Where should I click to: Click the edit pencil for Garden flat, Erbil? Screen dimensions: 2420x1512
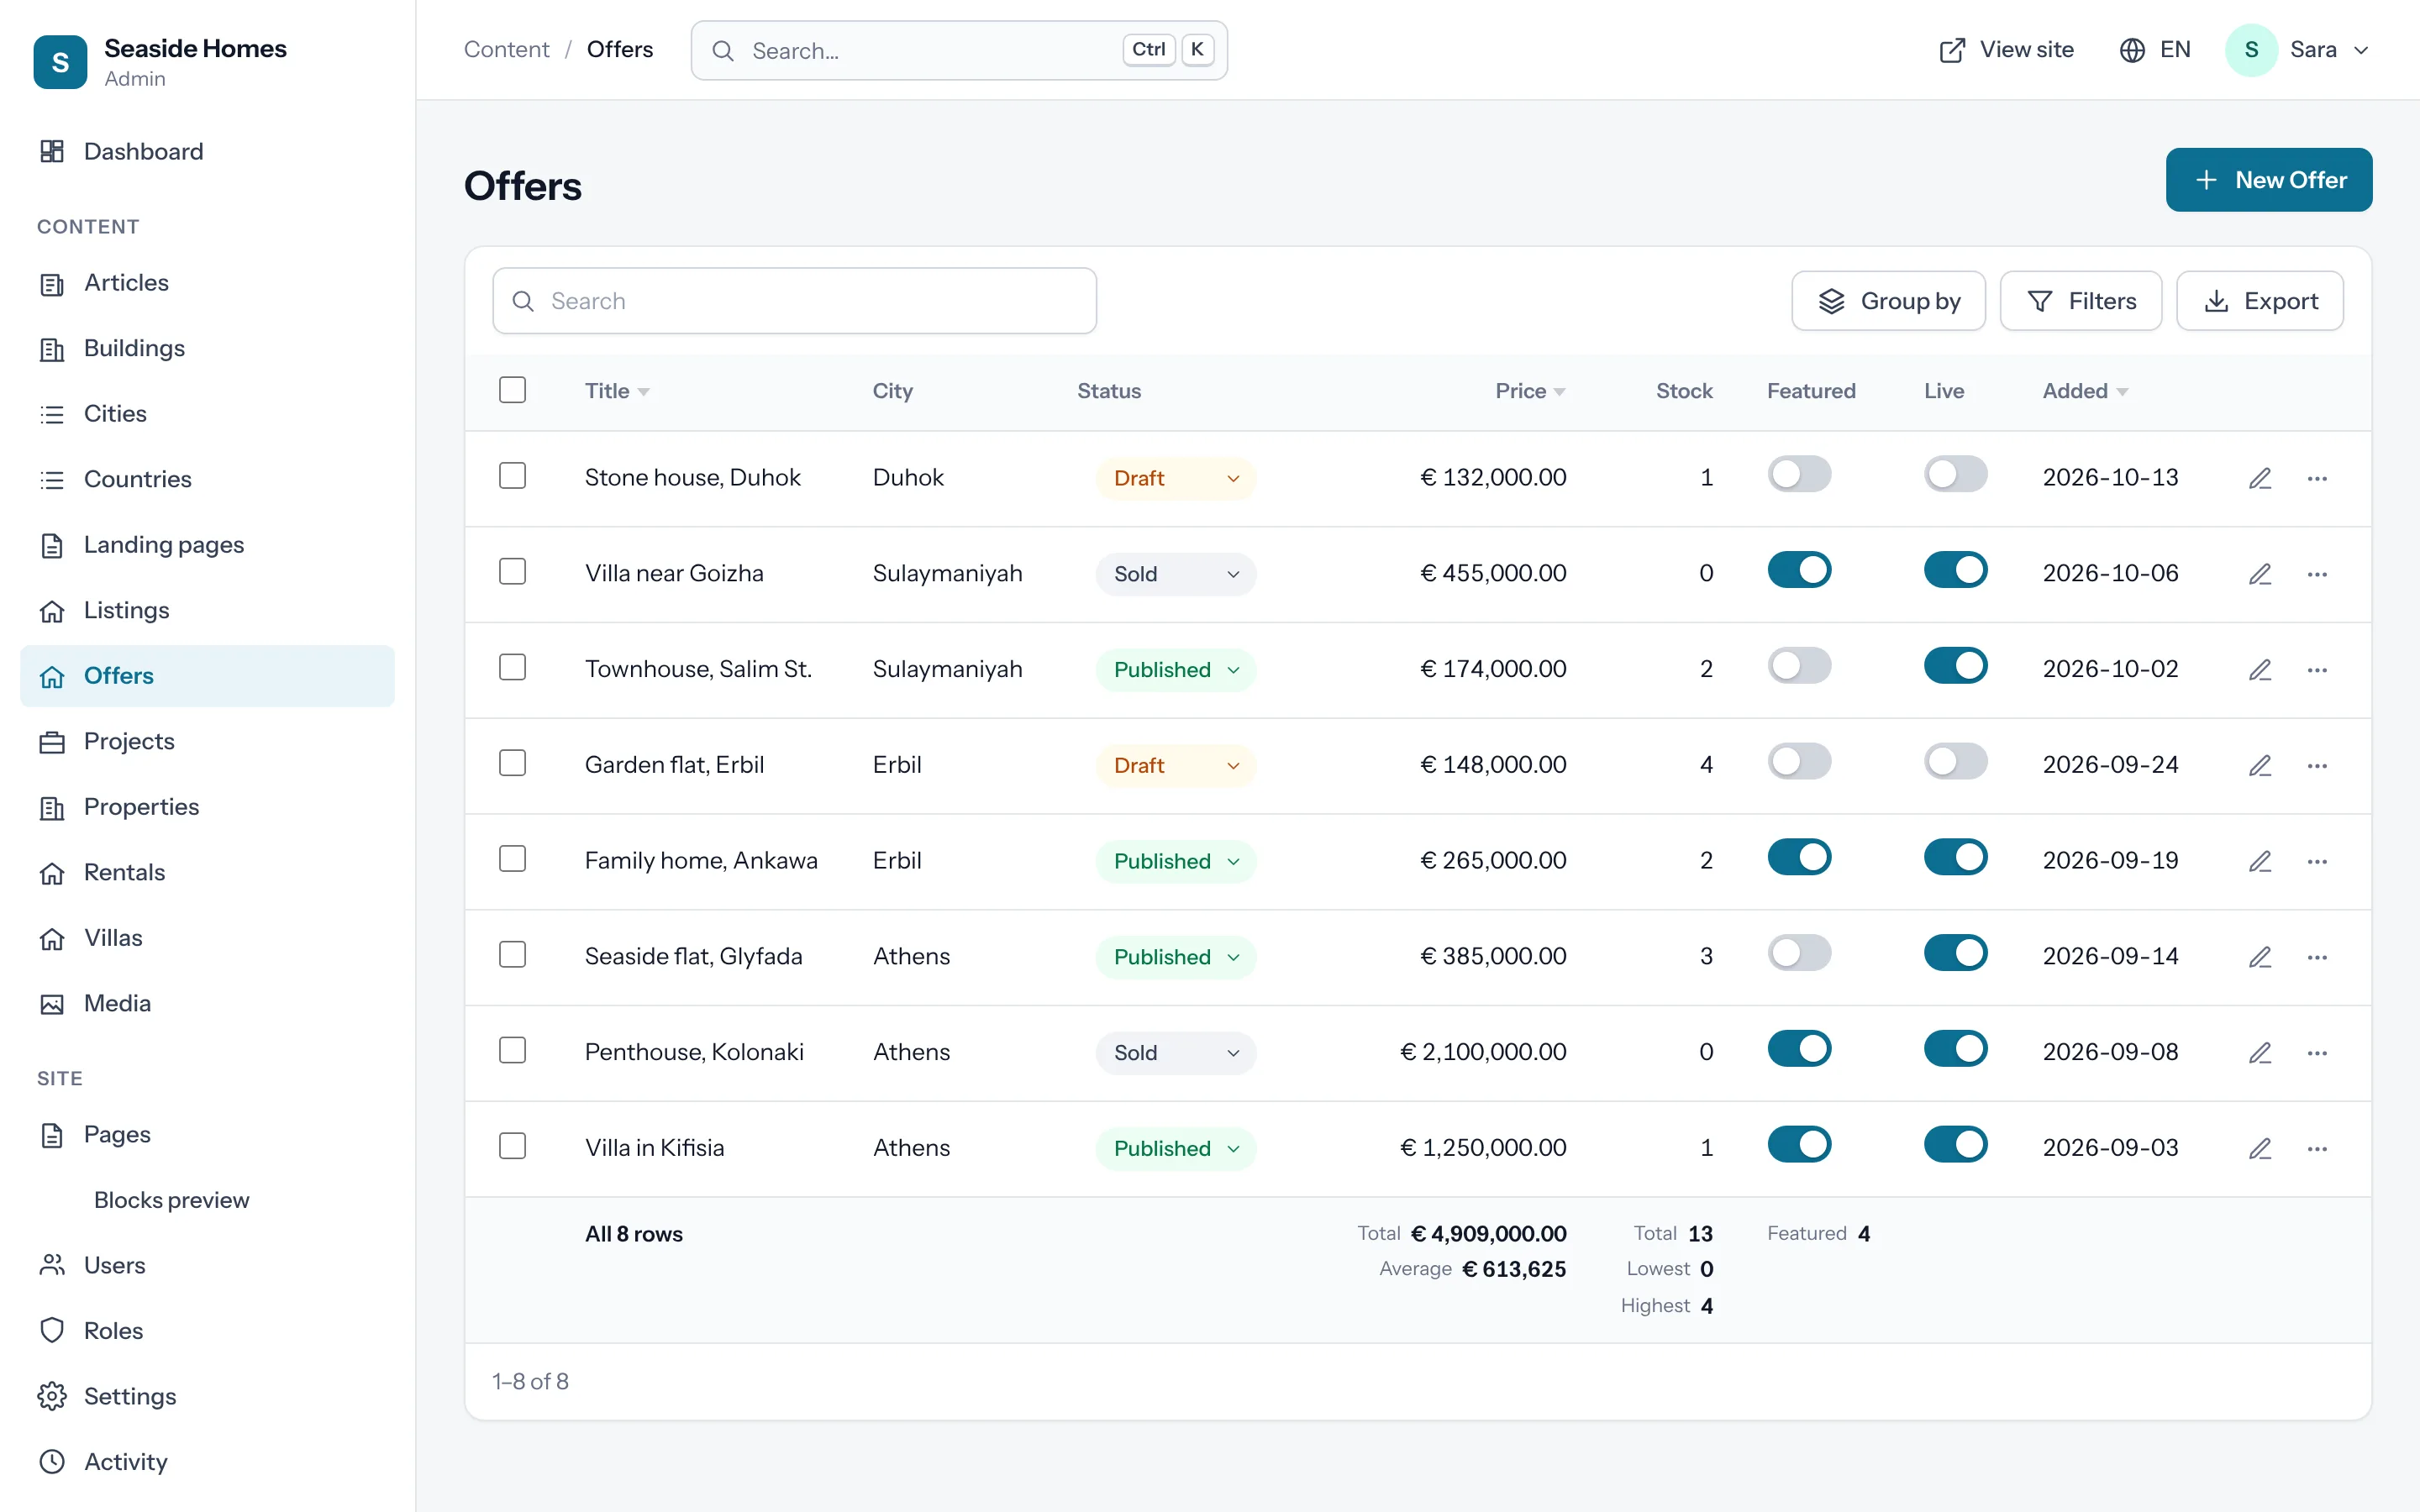(x=2260, y=765)
